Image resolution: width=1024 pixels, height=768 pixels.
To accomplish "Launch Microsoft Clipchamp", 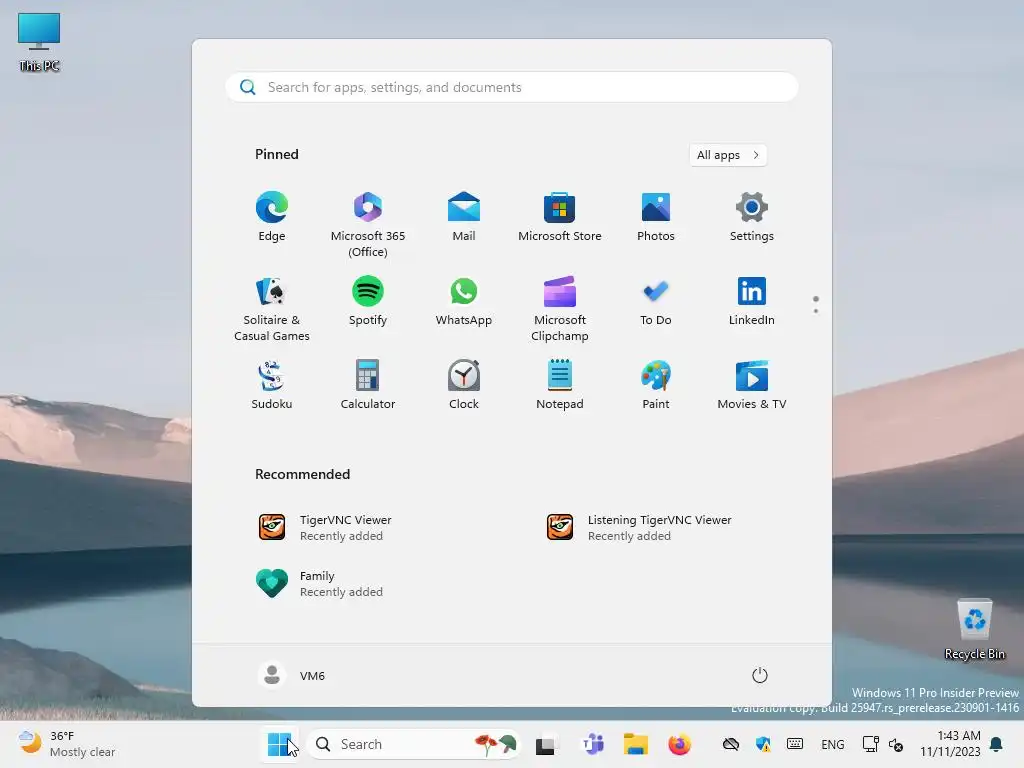I will point(560,309).
